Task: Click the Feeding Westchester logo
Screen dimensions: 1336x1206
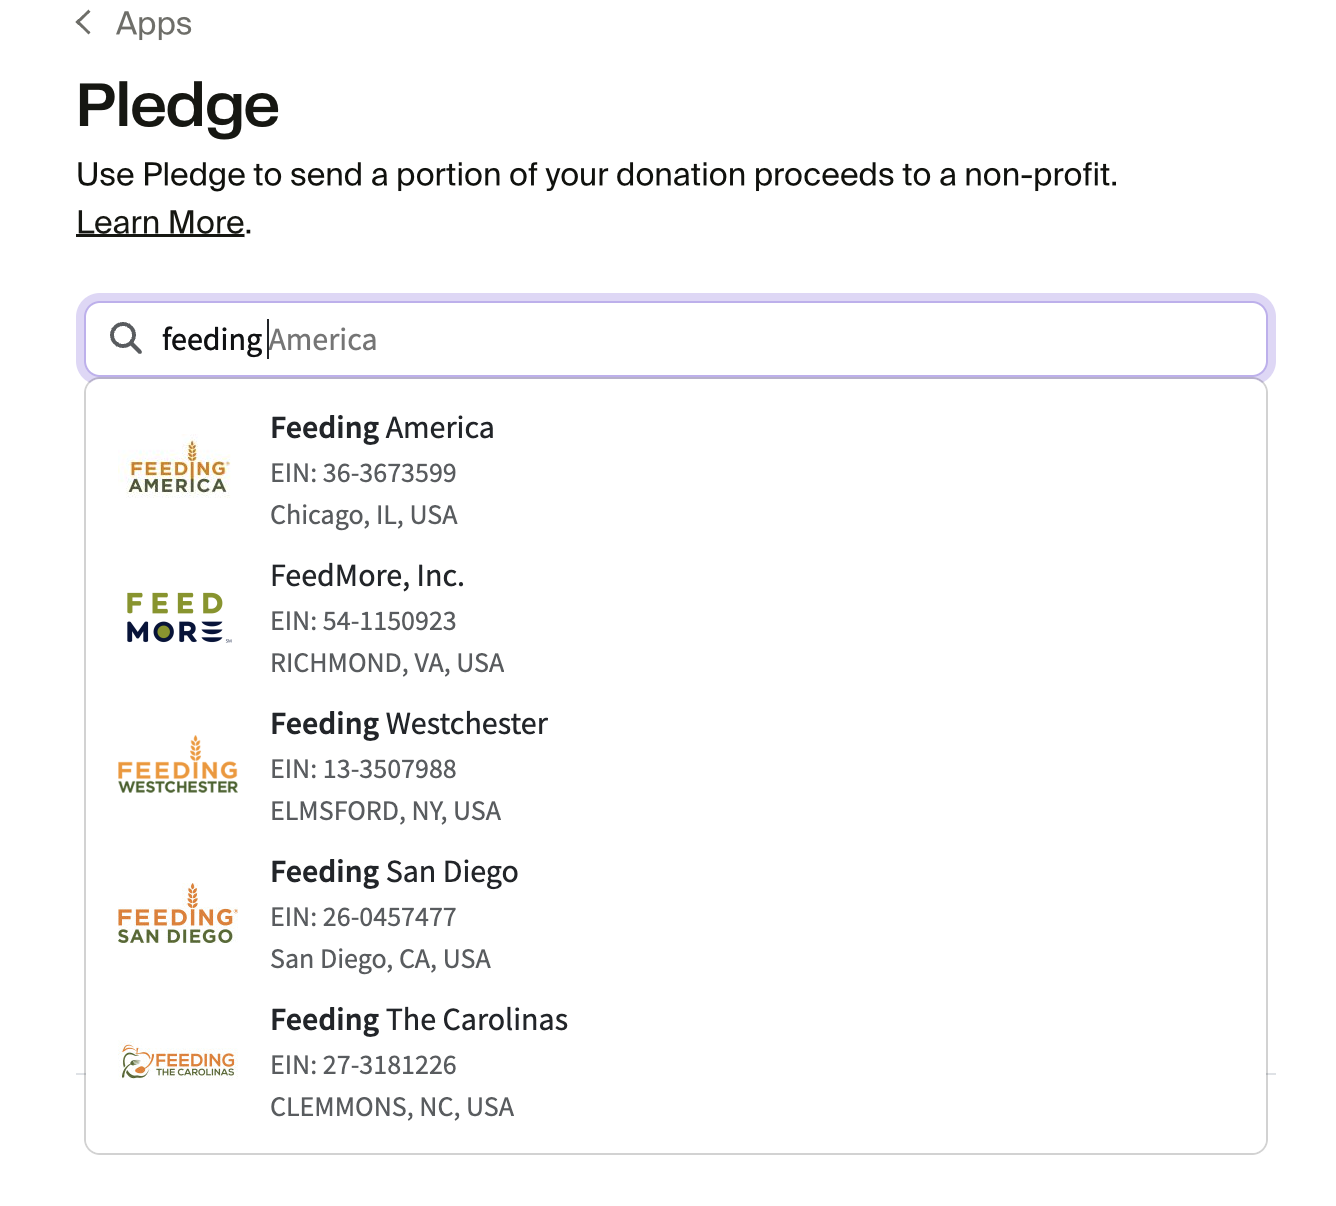Action: (178, 766)
